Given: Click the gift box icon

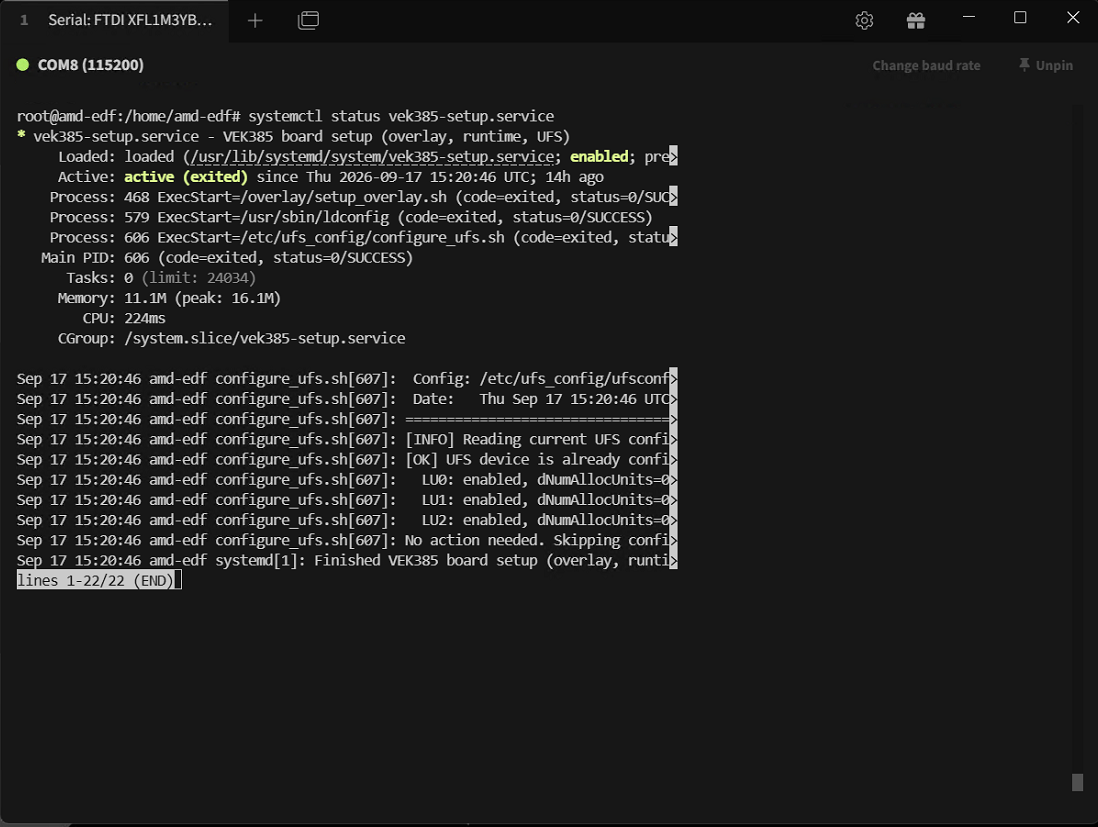Looking at the screenshot, I should pos(916,20).
